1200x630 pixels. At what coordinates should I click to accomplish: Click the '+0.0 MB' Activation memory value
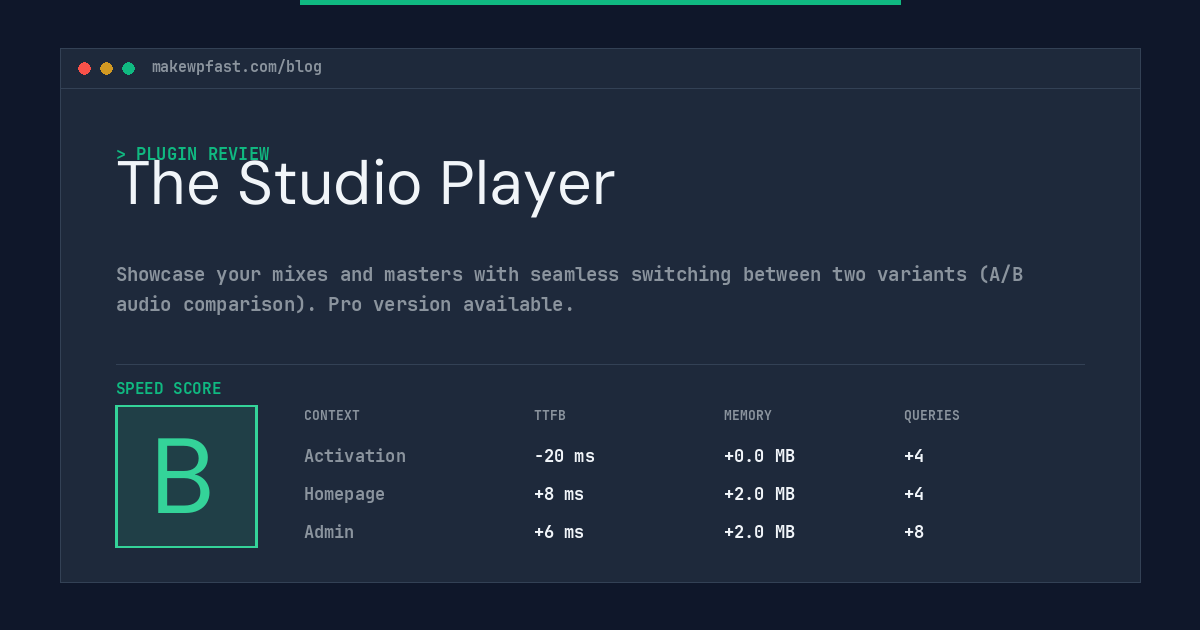point(759,456)
